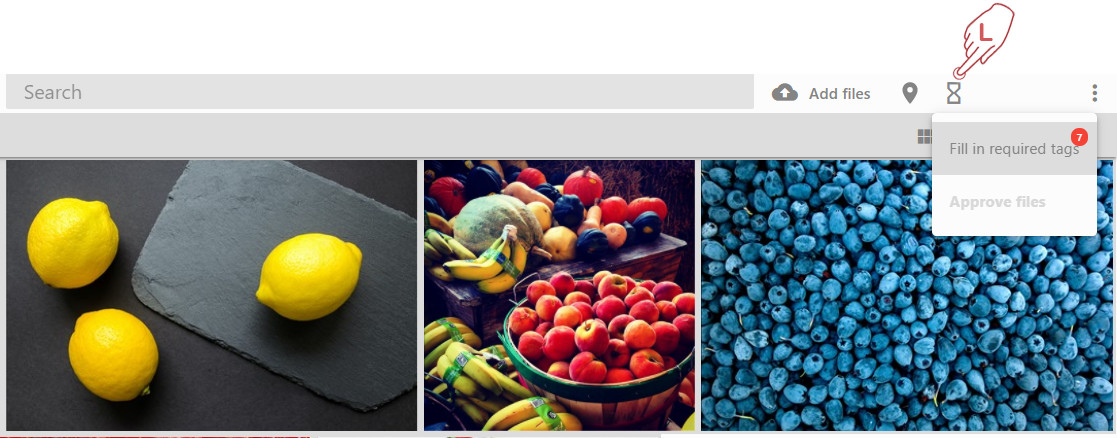Click the cloud upload icon
This screenshot has height=438, width=1117.
pyautogui.click(x=784, y=93)
